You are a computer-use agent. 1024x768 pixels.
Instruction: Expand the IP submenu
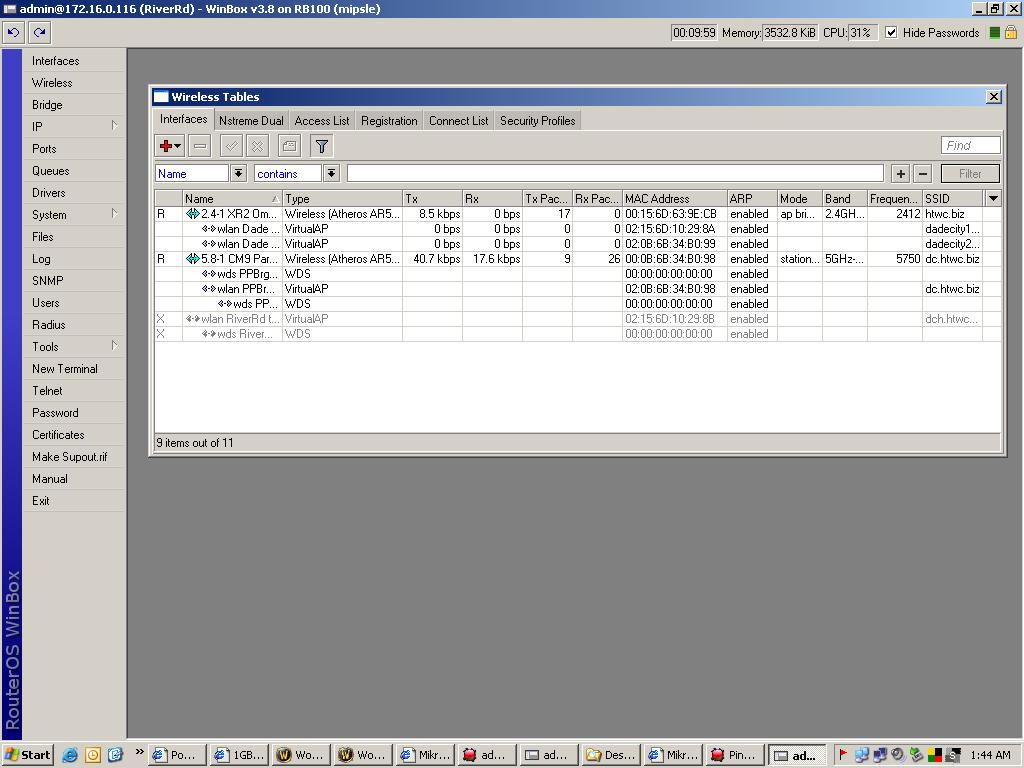click(x=114, y=126)
